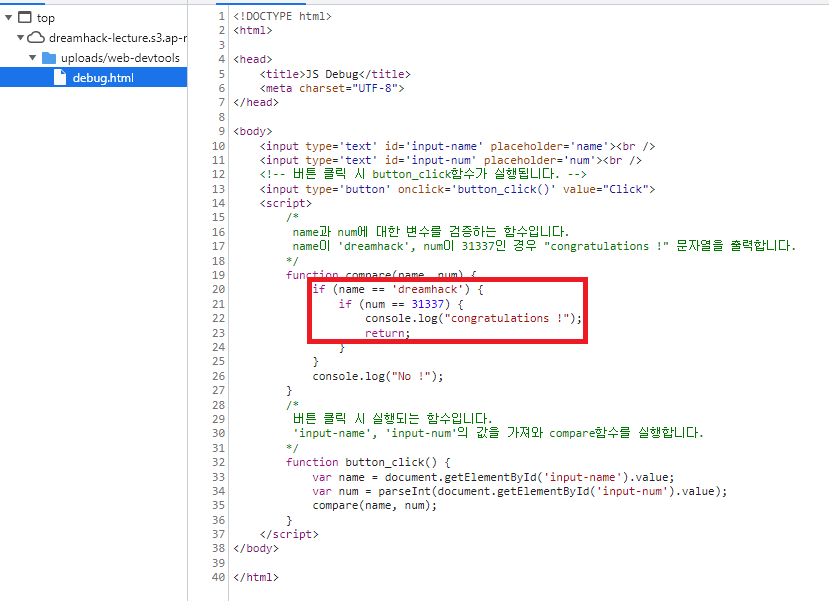The width and height of the screenshot is (829, 601).
Task: Click the JS Debug title text
Action: tap(332, 74)
